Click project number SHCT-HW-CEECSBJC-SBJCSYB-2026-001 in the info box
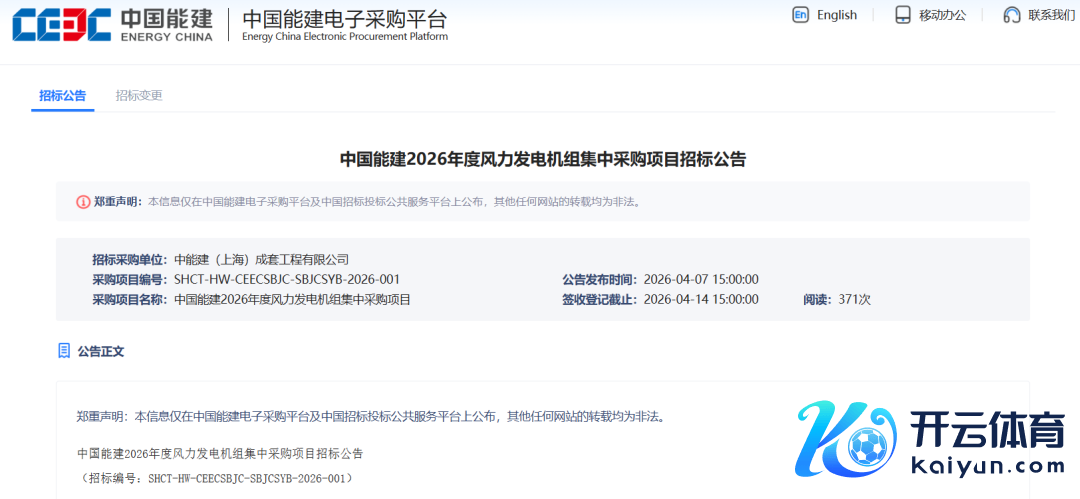This screenshot has width=1080, height=499. (286, 279)
